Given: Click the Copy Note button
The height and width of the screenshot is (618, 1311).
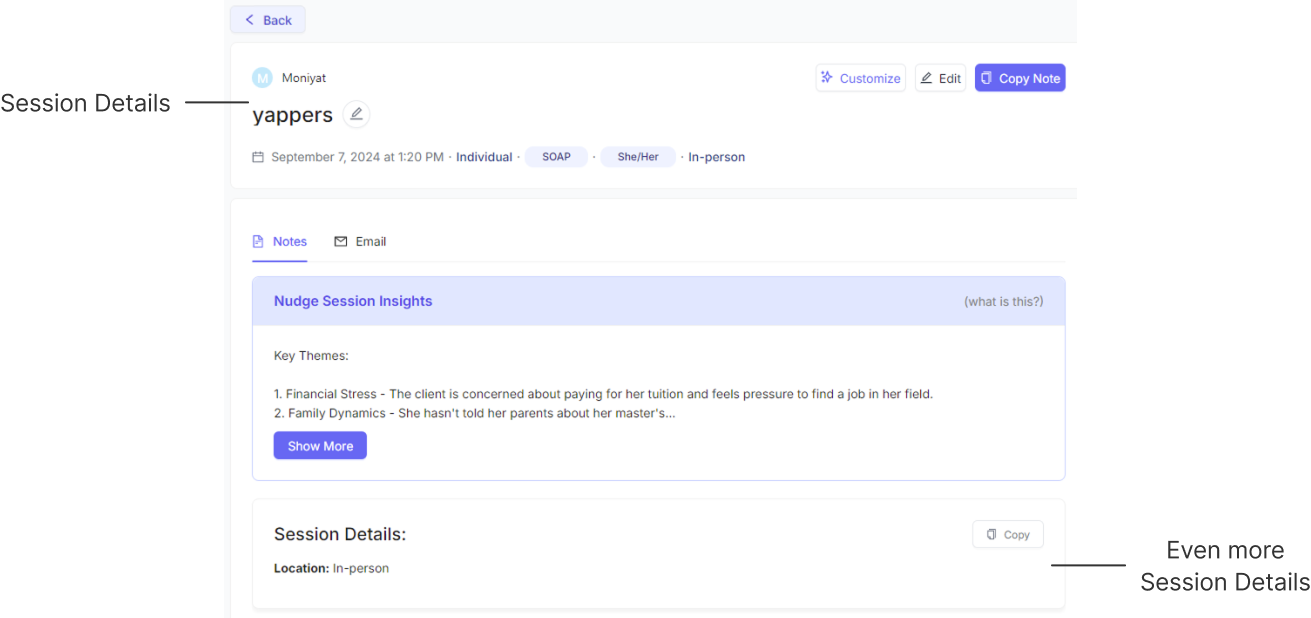Looking at the screenshot, I should pyautogui.click(x=1020, y=77).
